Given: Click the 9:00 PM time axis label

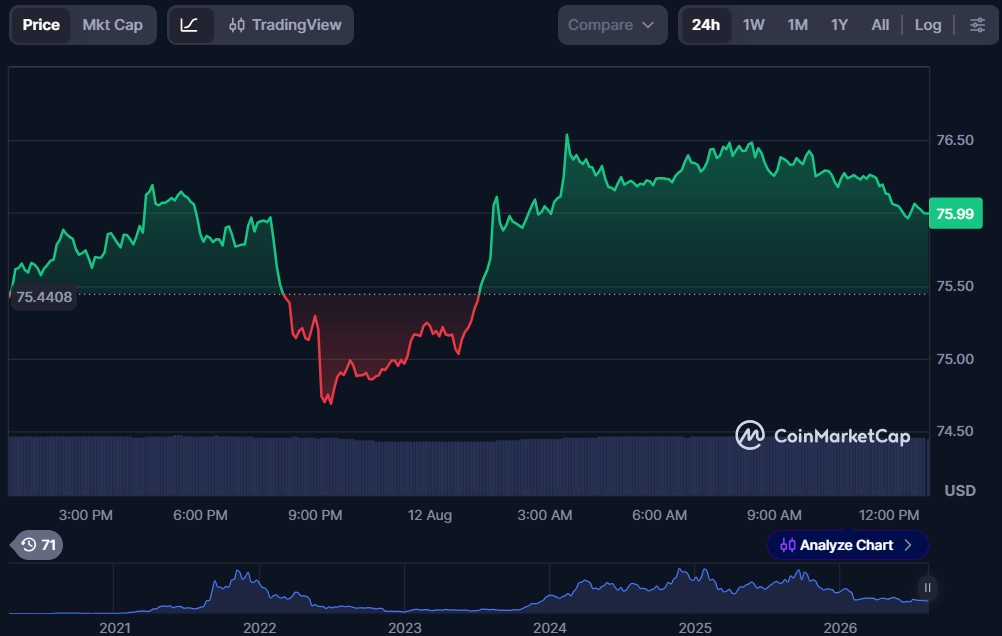Looking at the screenshot, I should pos(315,515).
